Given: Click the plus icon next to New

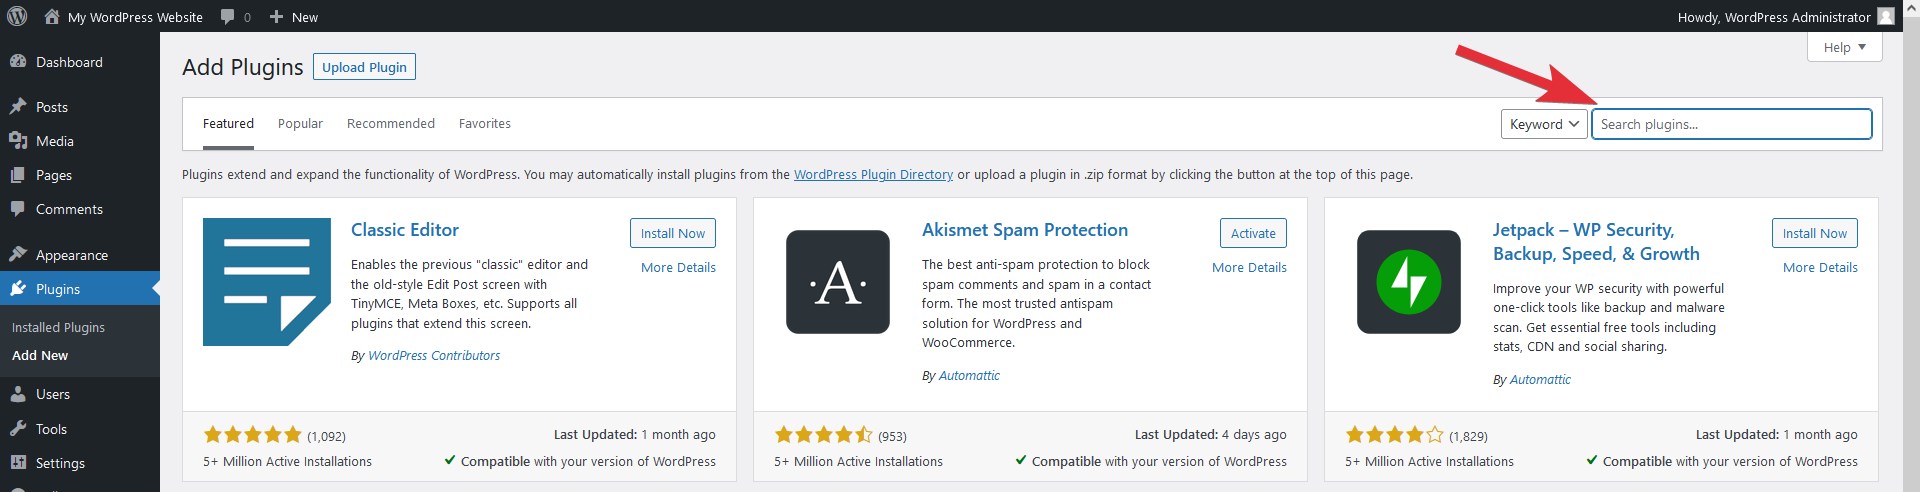Looking at the screenshot, I should (x=277, y=17).
